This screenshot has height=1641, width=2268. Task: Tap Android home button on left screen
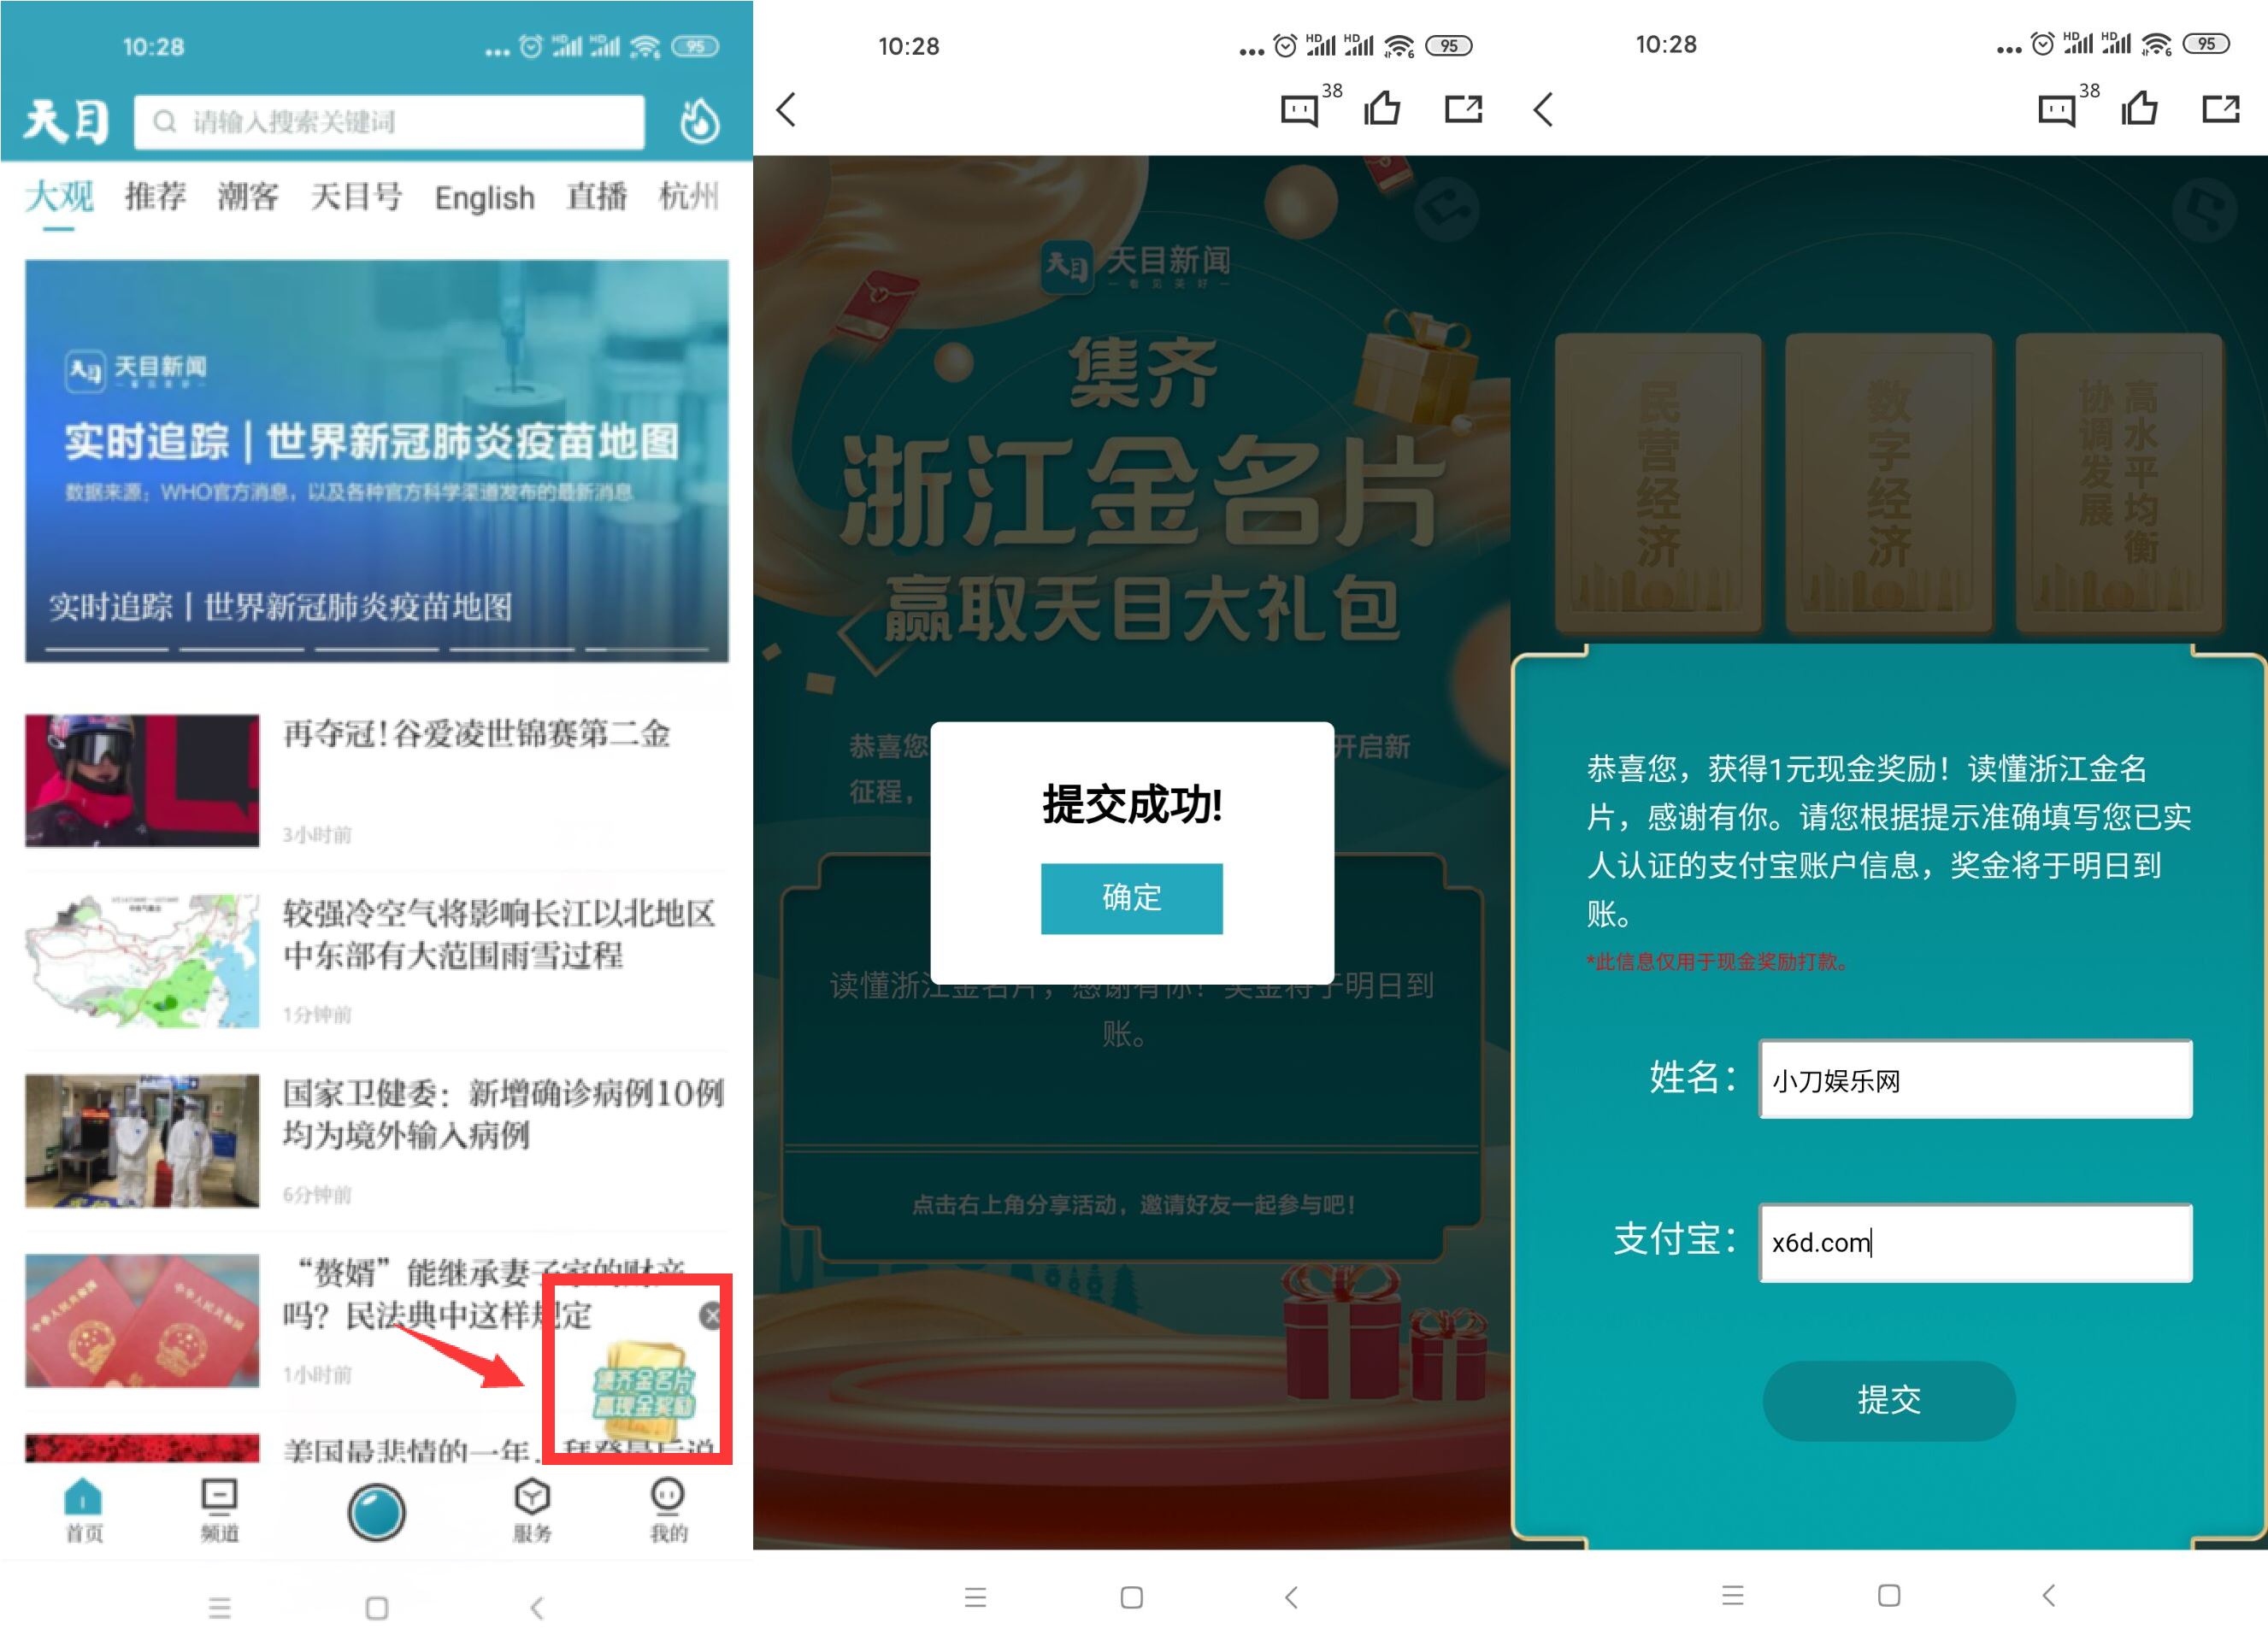377,1608
